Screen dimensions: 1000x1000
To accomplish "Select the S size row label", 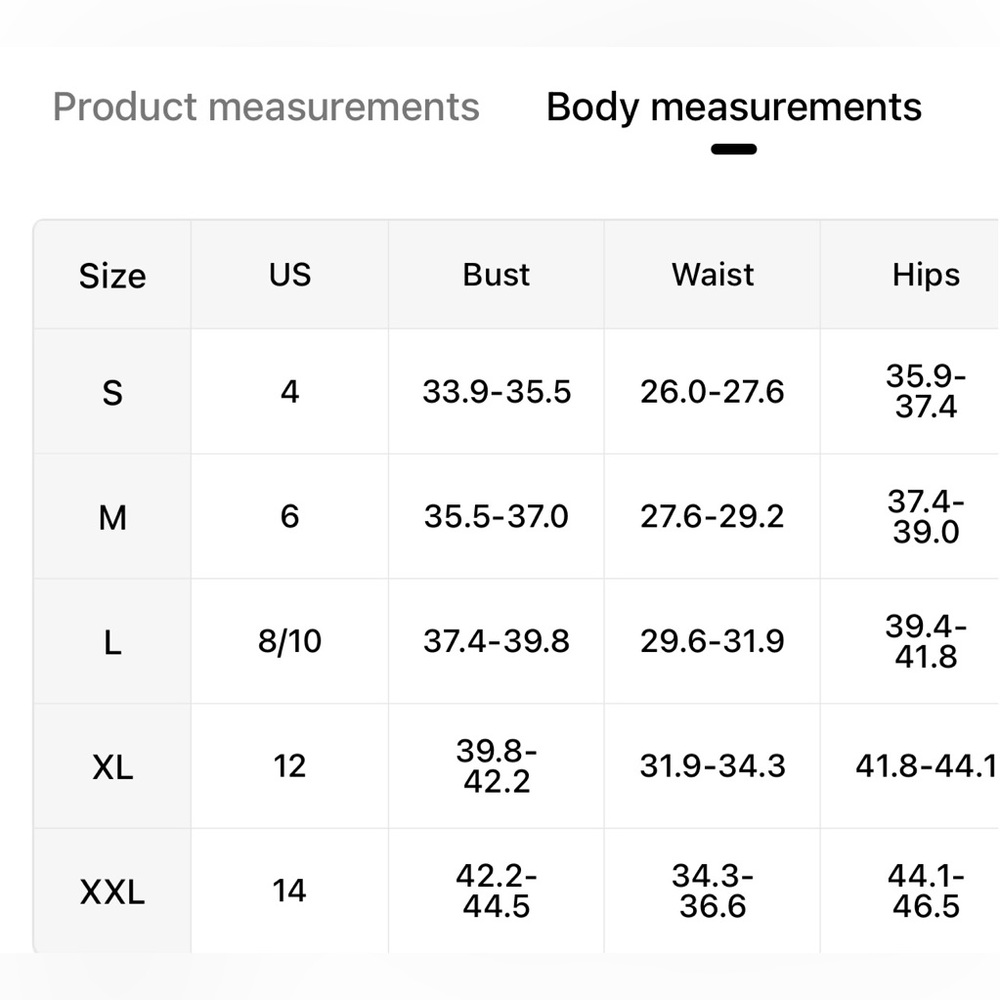I will tap(112, 392).
